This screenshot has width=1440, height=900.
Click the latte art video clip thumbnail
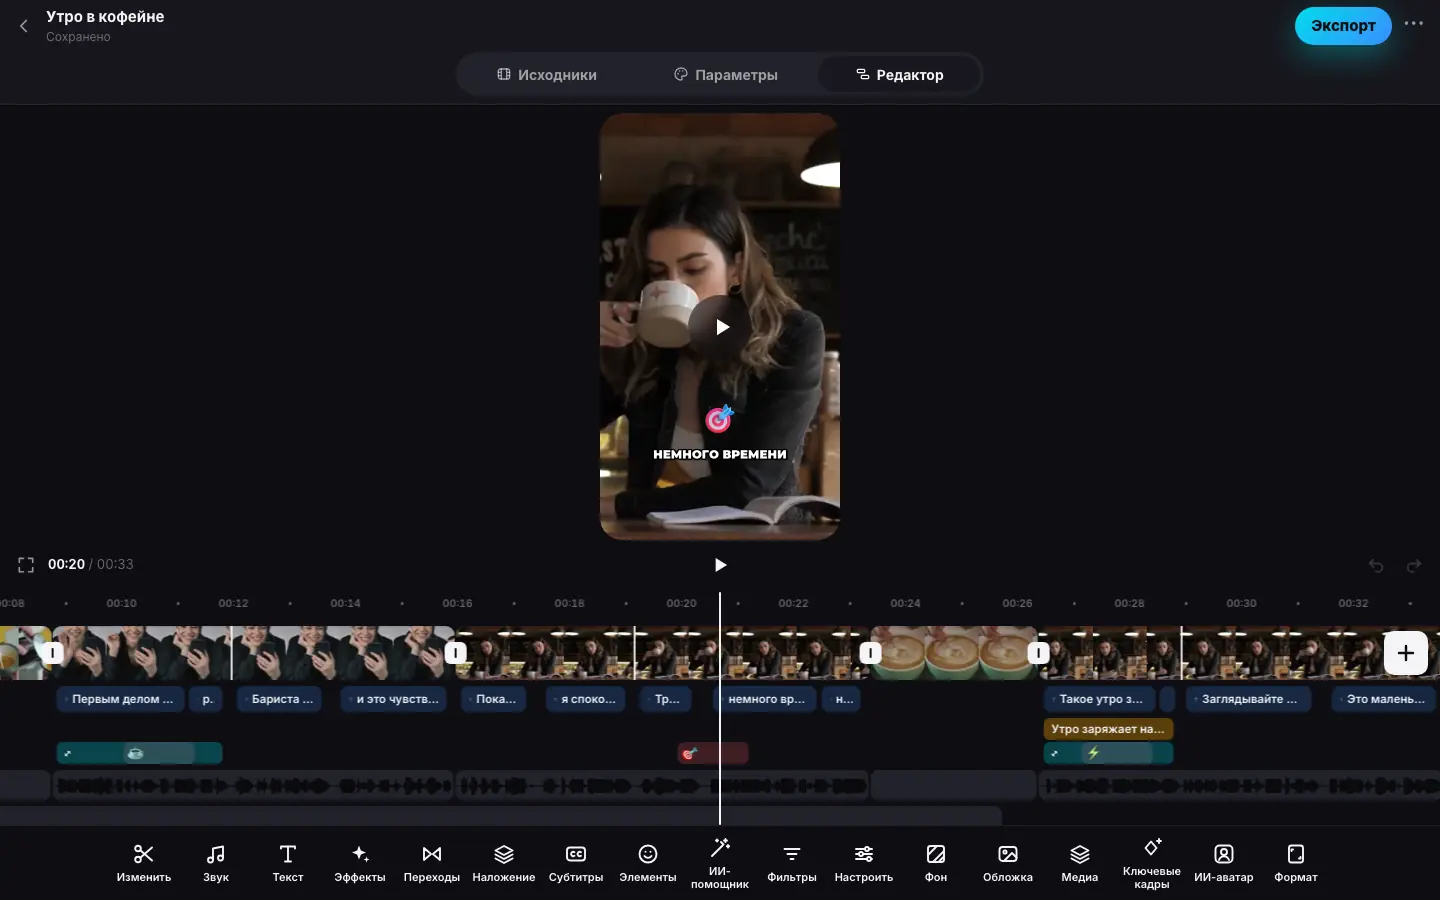(954, 653)
